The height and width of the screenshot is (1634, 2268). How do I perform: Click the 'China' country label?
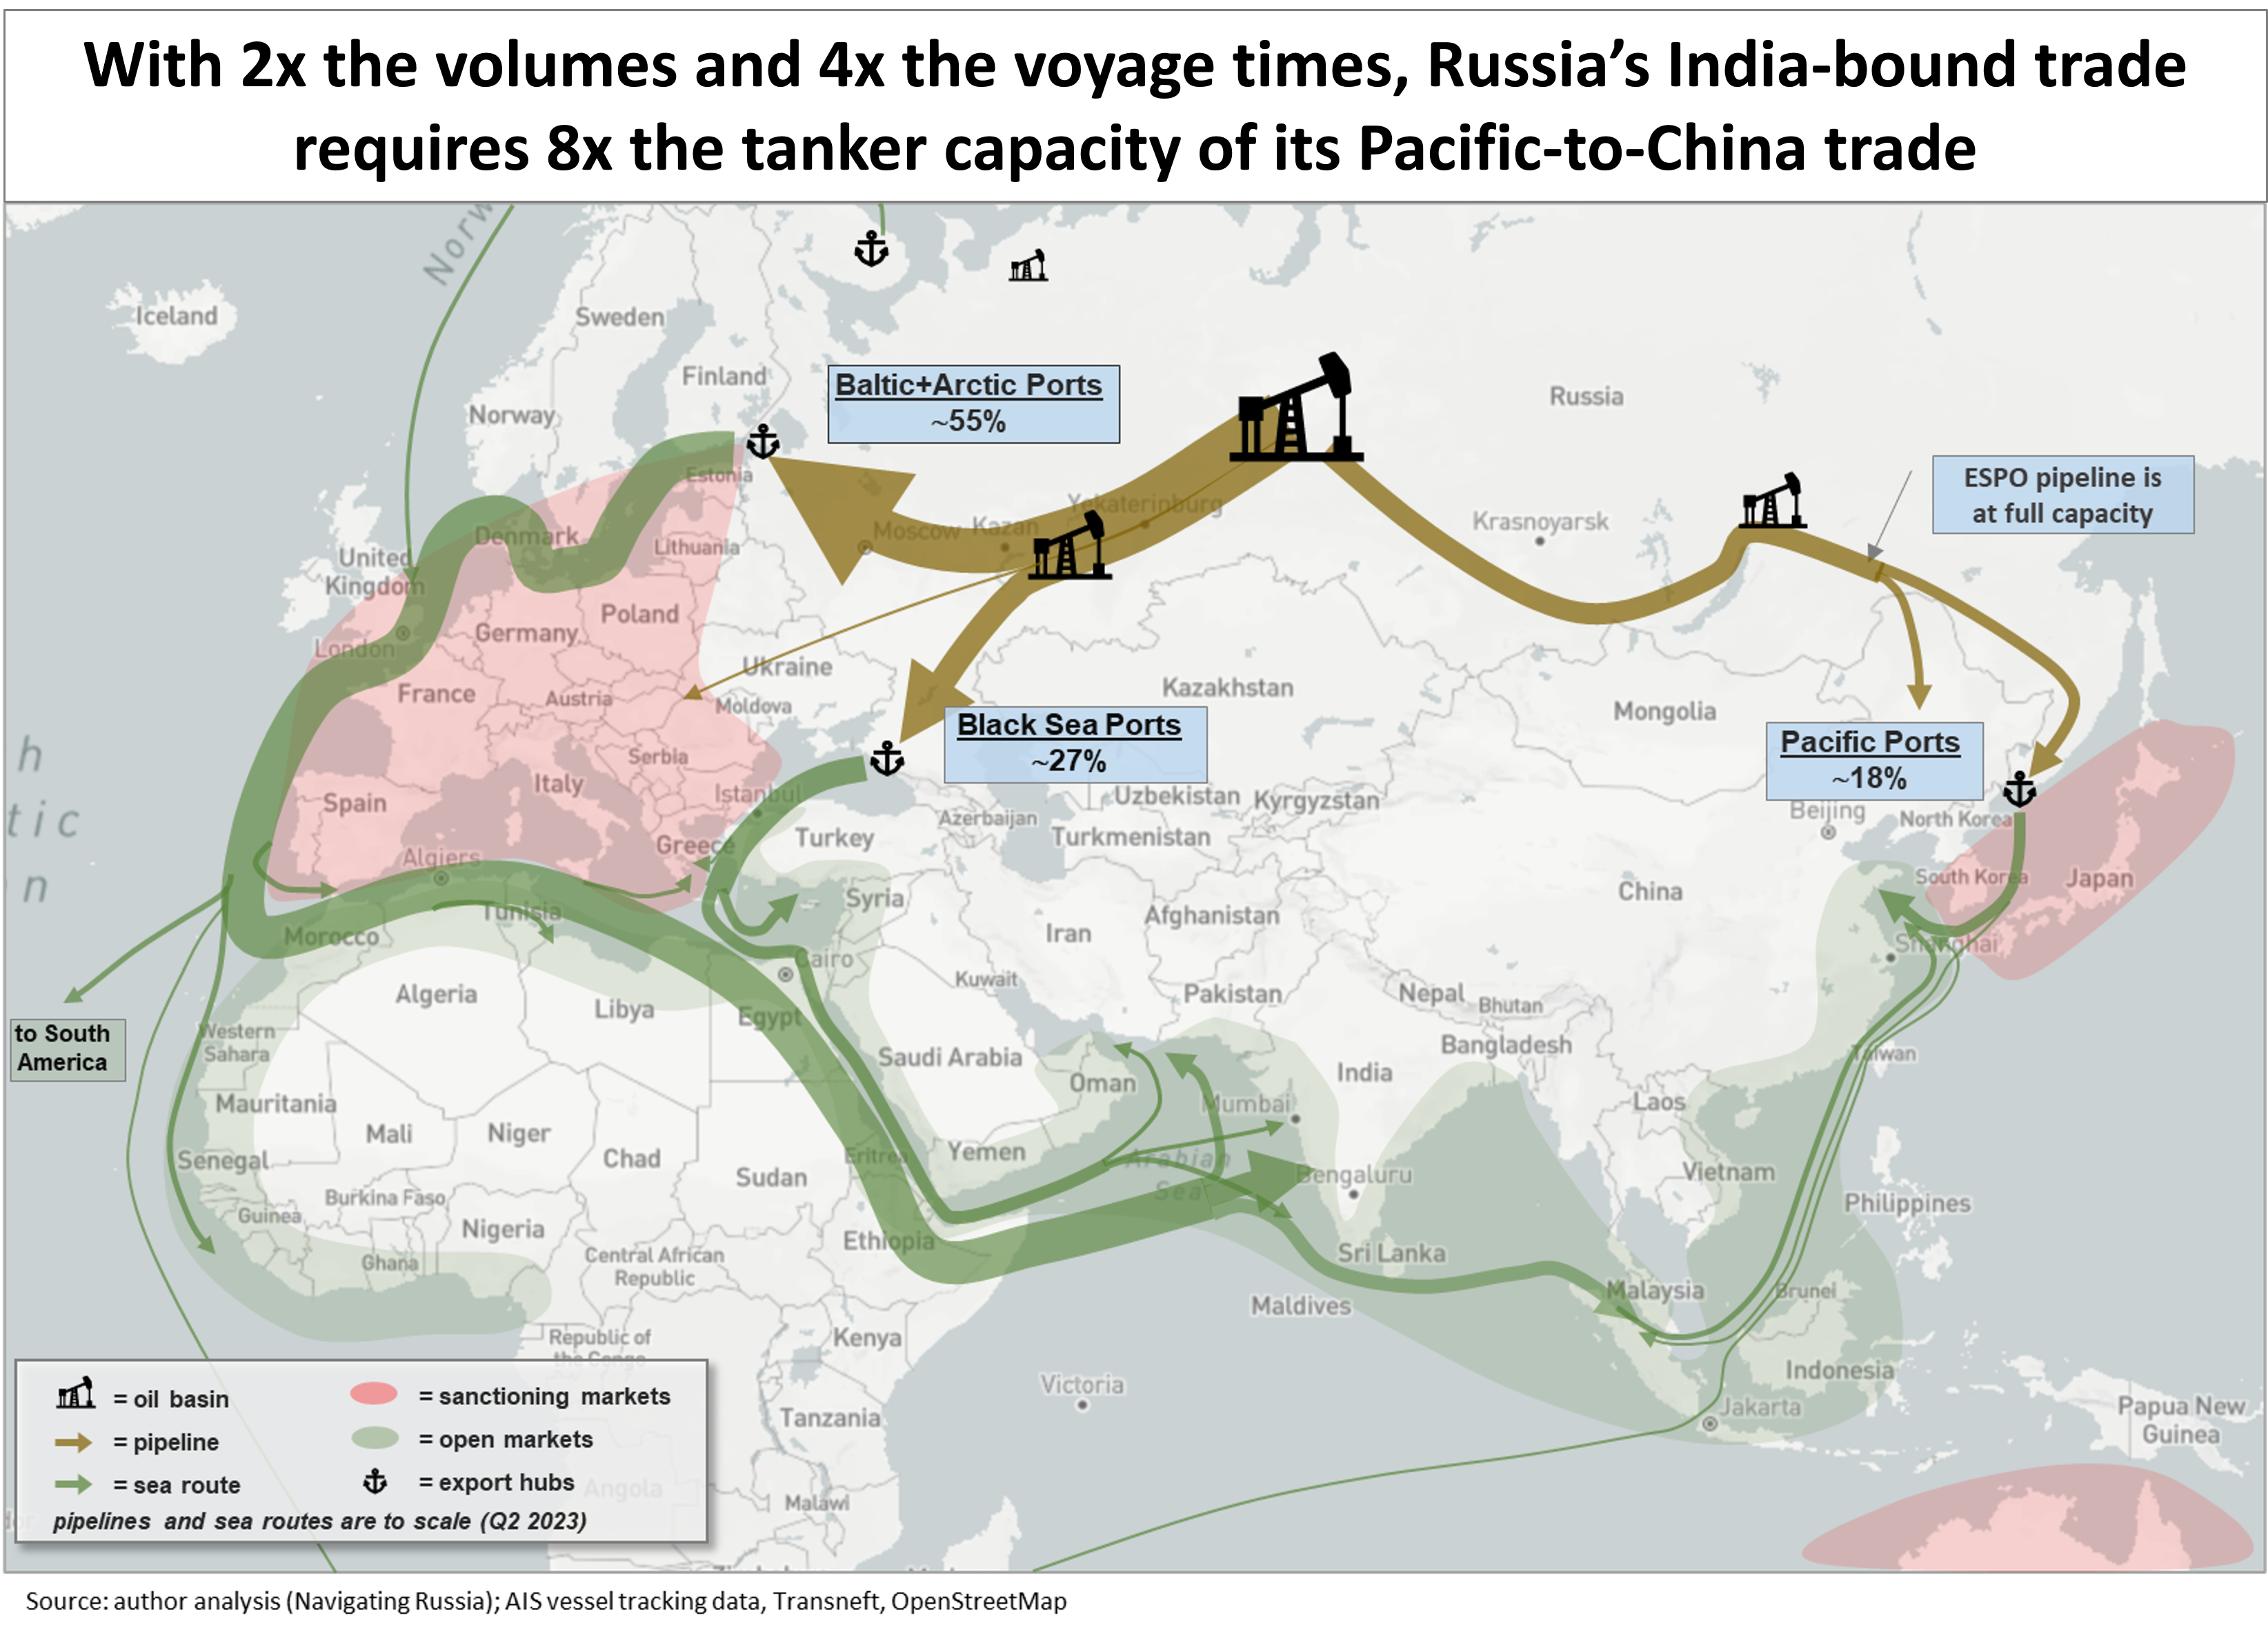[1650, 891]
